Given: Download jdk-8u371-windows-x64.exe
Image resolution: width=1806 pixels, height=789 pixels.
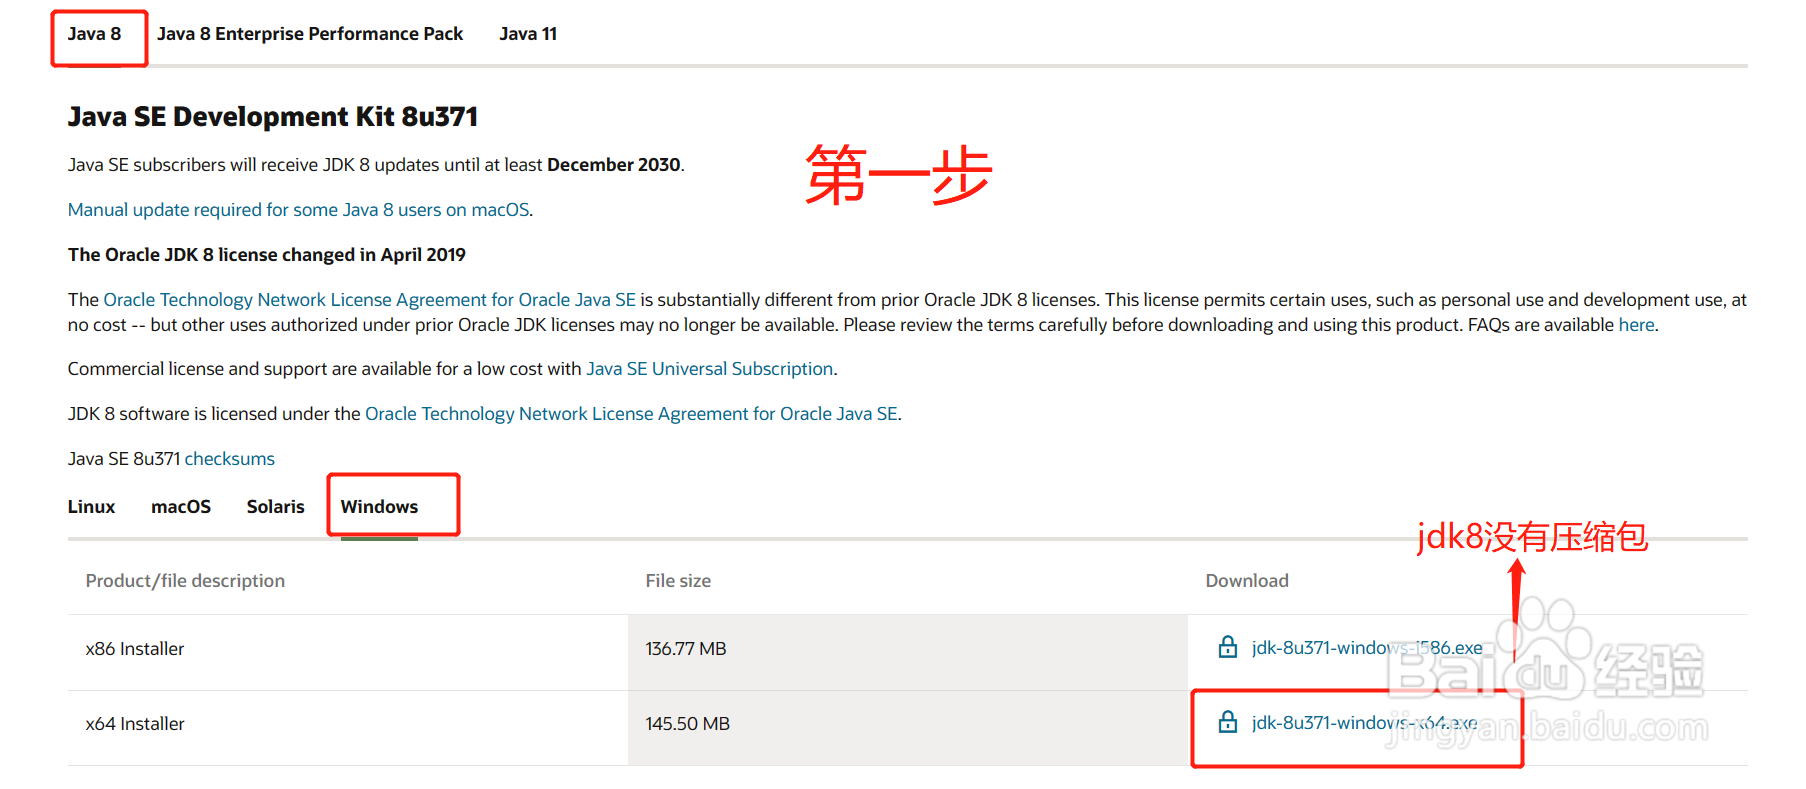Looking at the screenshot, I should pos(1364,723).
